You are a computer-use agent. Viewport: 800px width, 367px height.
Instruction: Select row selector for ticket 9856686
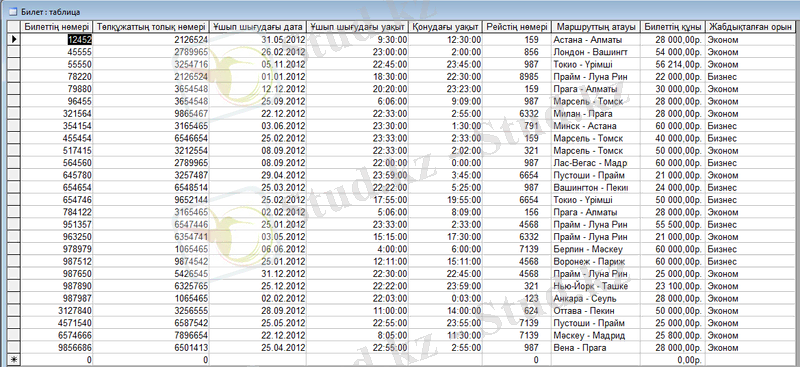[14, 348]
